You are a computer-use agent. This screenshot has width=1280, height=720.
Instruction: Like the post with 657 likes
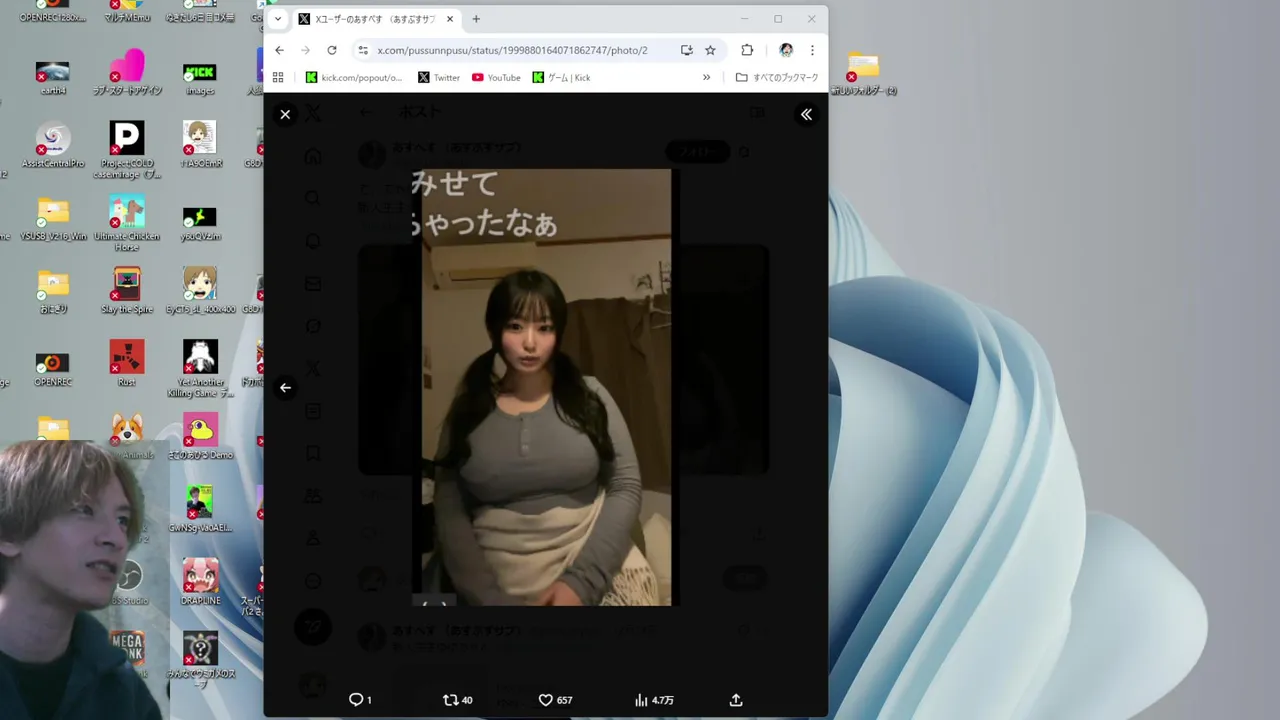pyautogui.click(x=555, y=700)
